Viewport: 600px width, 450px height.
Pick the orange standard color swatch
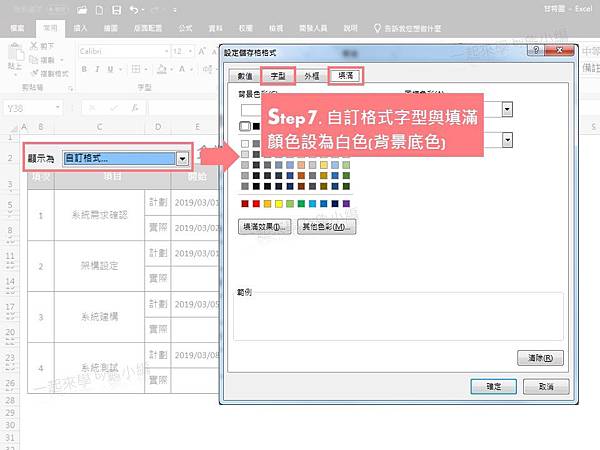pos(267,204)
